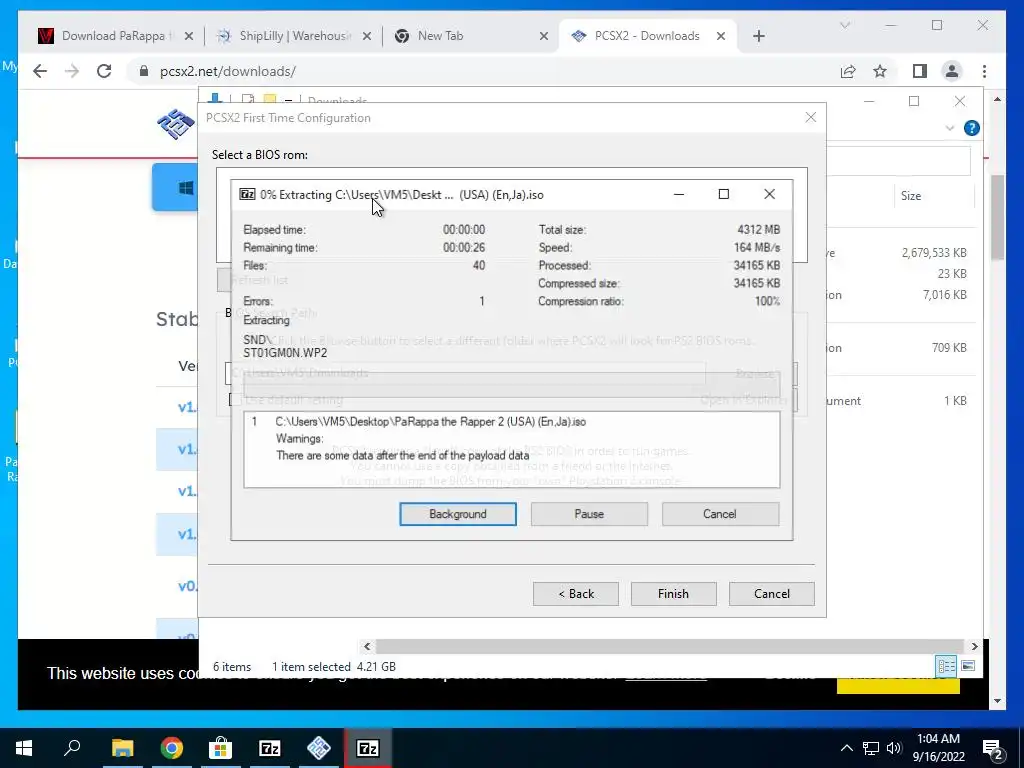Click the warning message in extraction log

point(402,455)
